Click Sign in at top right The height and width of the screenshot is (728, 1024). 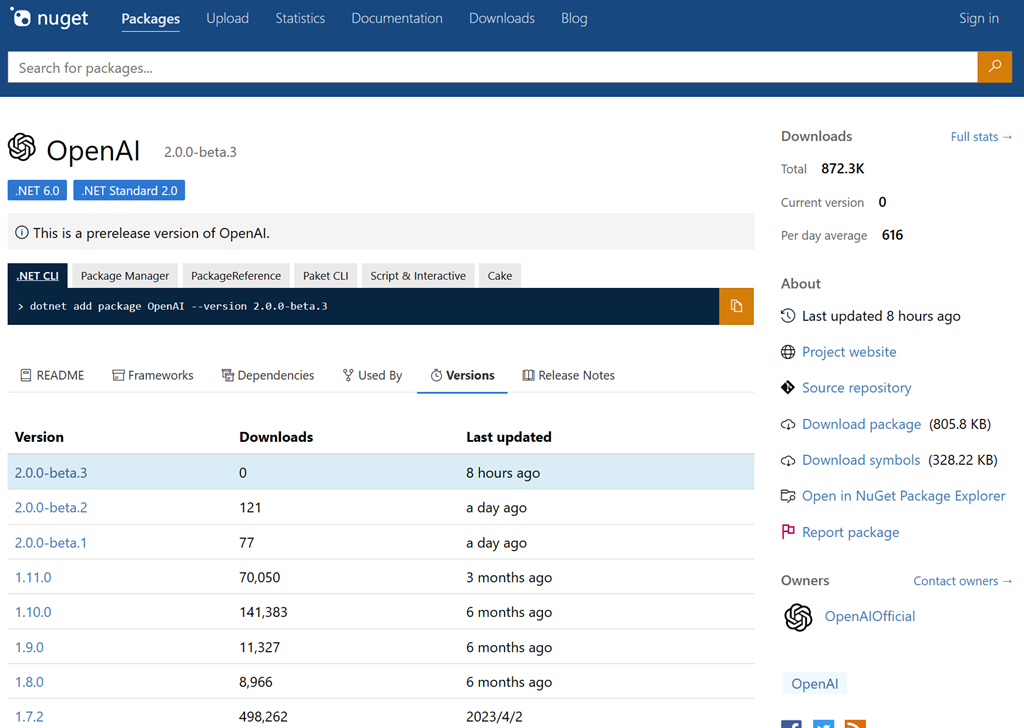[978, 18]
